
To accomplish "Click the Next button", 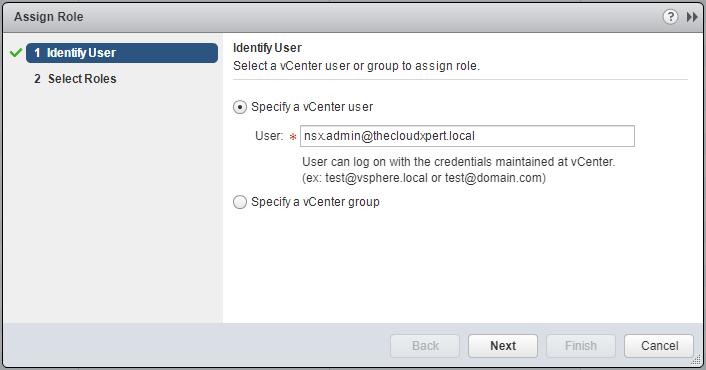I will click(x=503, y=346).
